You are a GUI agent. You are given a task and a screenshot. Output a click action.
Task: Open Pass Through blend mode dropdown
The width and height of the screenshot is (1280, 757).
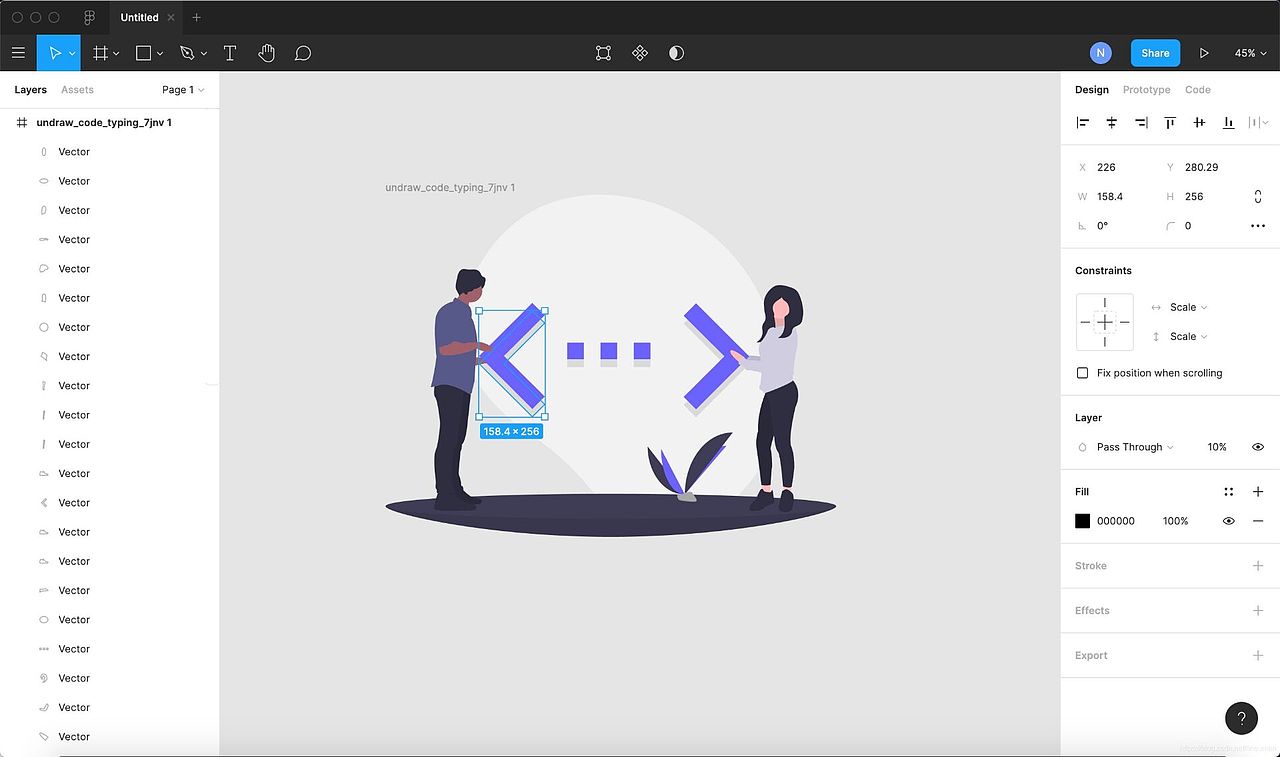(x=1135, y=447)
